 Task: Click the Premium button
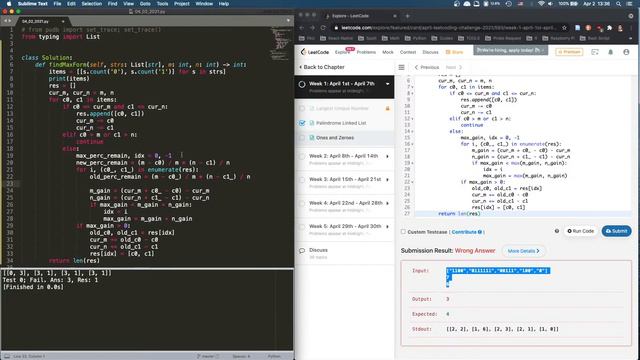[x=569, y=52]
